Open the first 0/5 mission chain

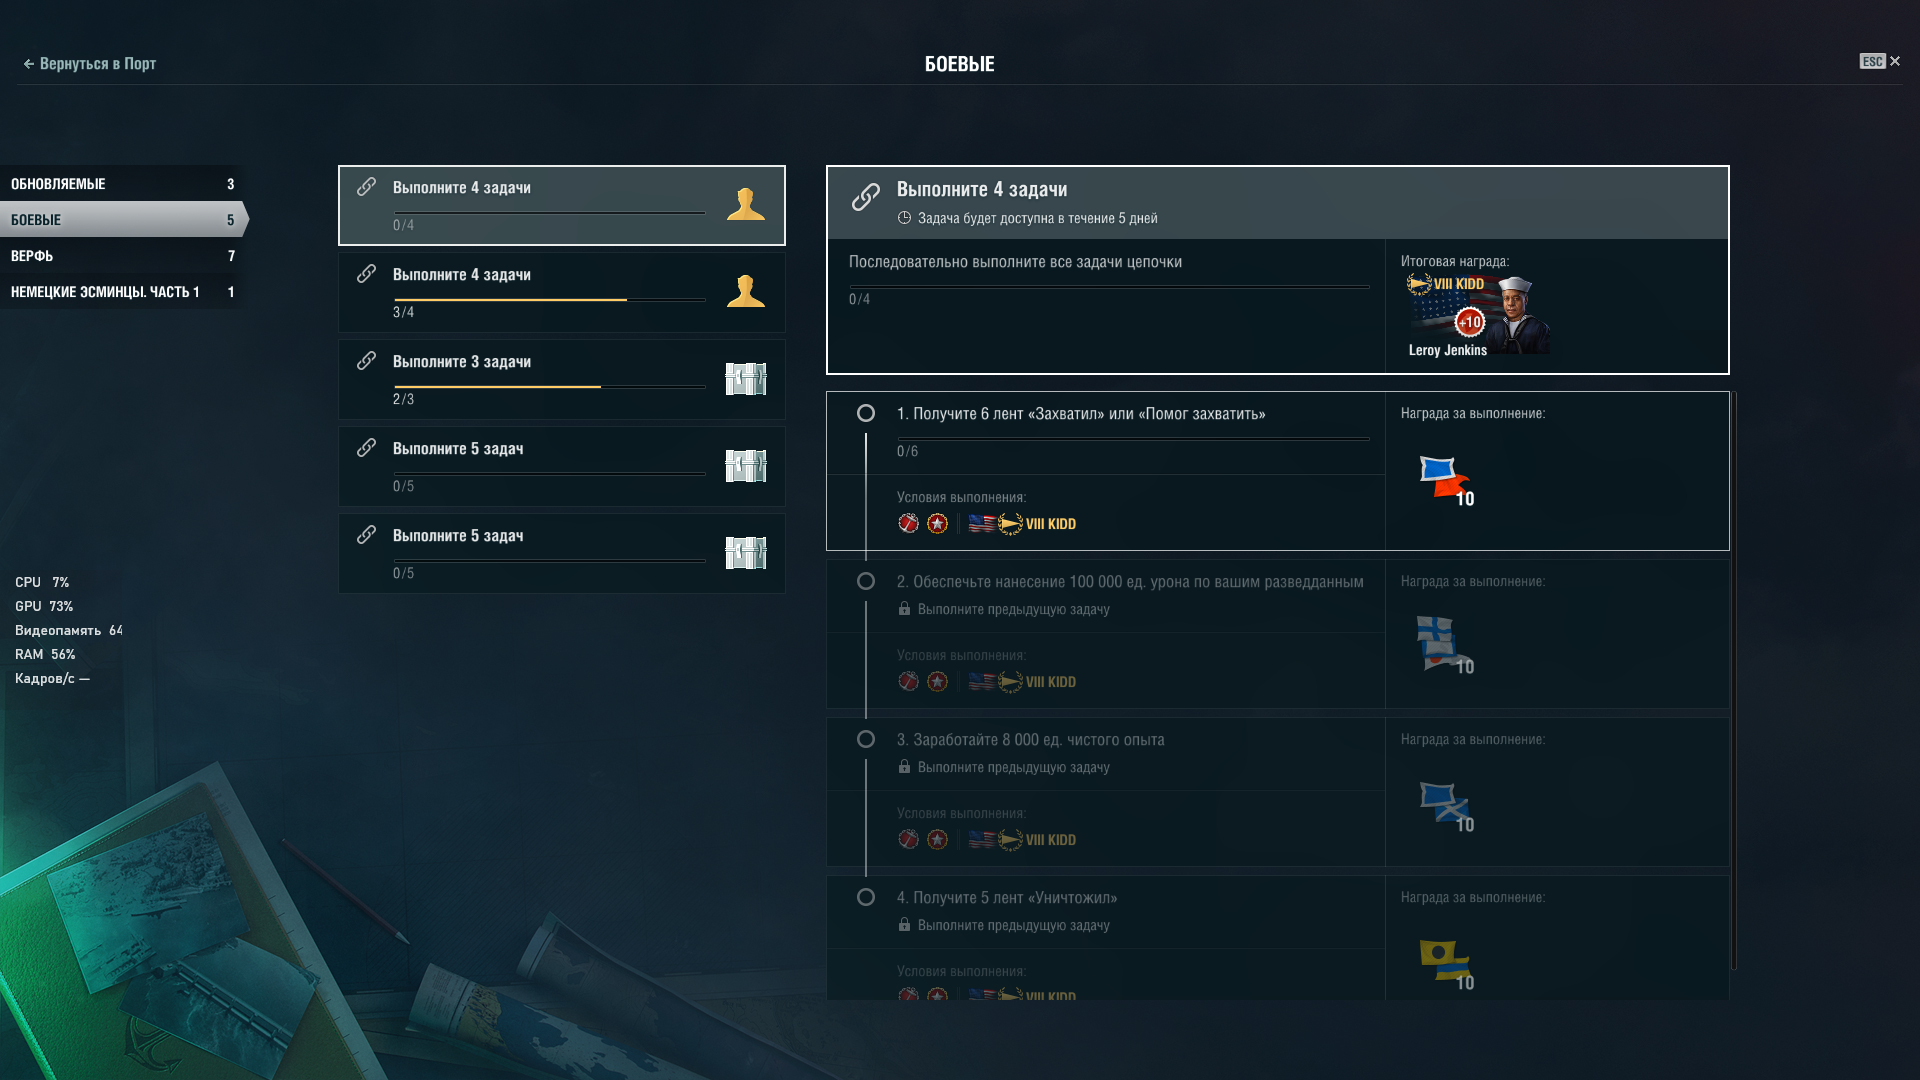click(562, 466)
